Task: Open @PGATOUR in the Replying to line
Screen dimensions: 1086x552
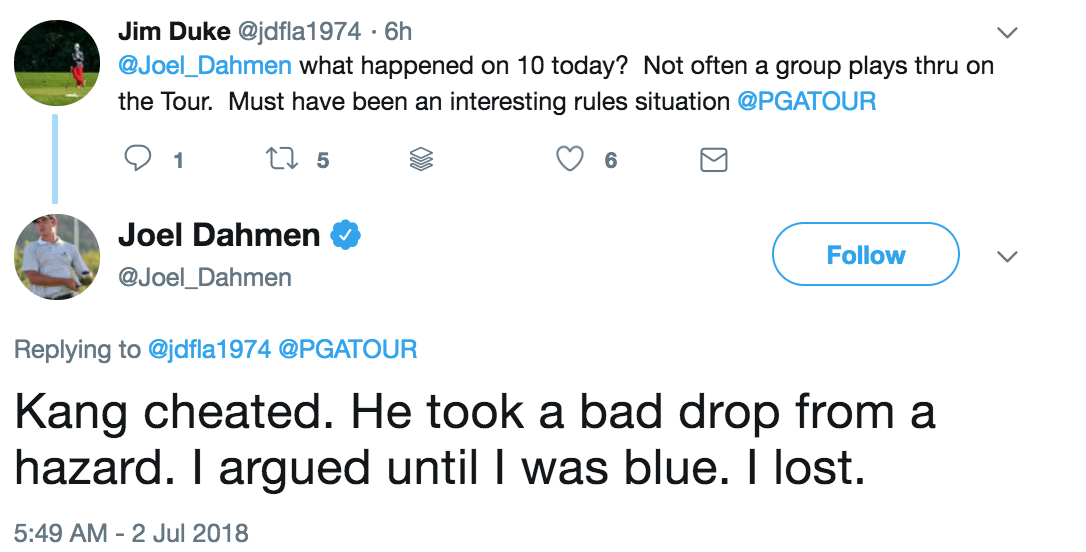Action: (x=348, y=349)
